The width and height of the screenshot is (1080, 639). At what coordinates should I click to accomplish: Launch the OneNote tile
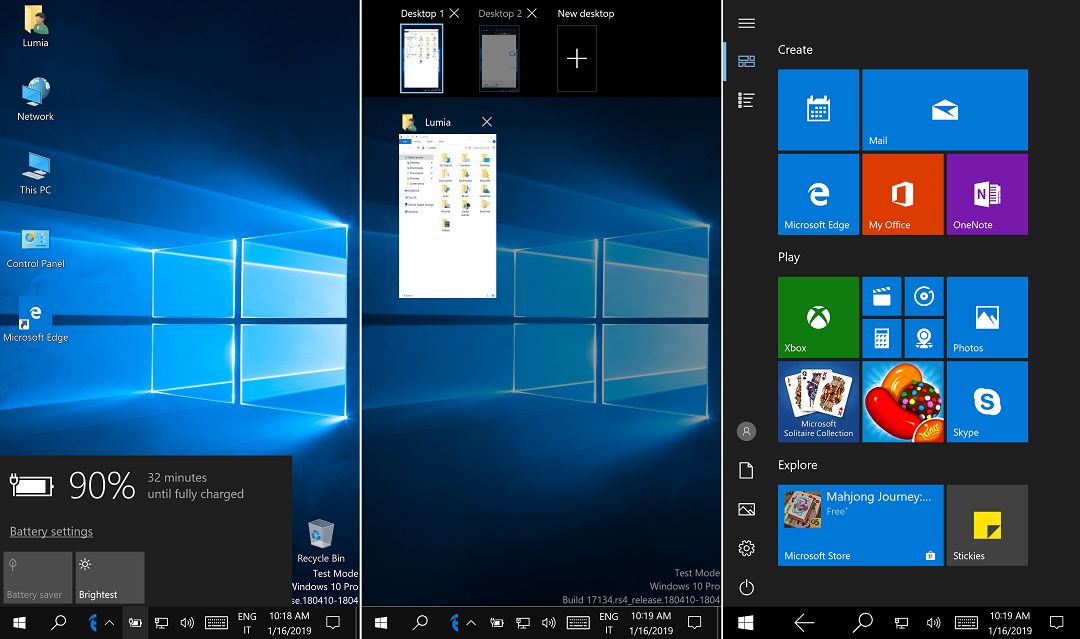pyautogui.click(x=987, y=194)
